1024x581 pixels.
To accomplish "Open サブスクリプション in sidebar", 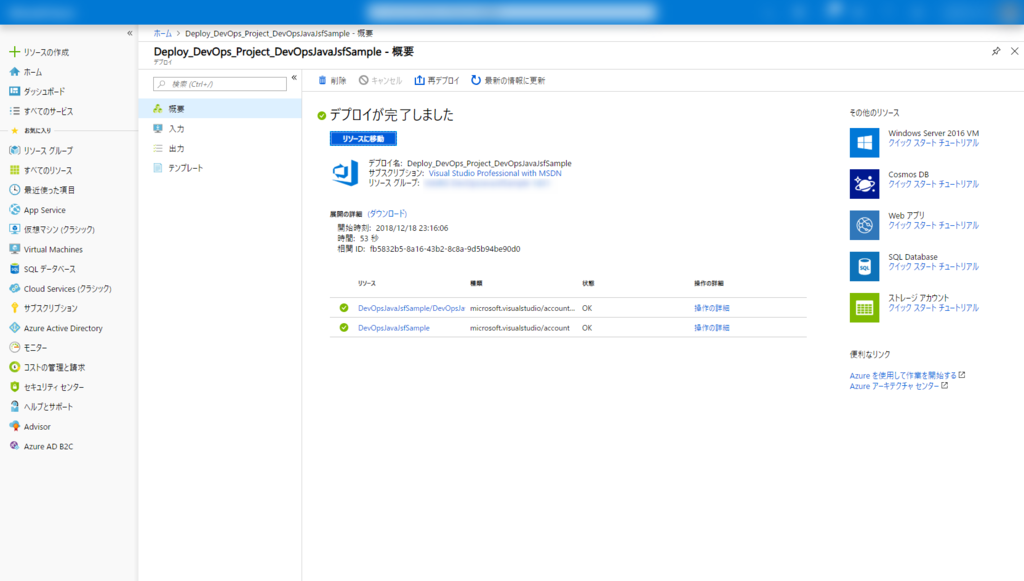I will (x=43, y=308).
